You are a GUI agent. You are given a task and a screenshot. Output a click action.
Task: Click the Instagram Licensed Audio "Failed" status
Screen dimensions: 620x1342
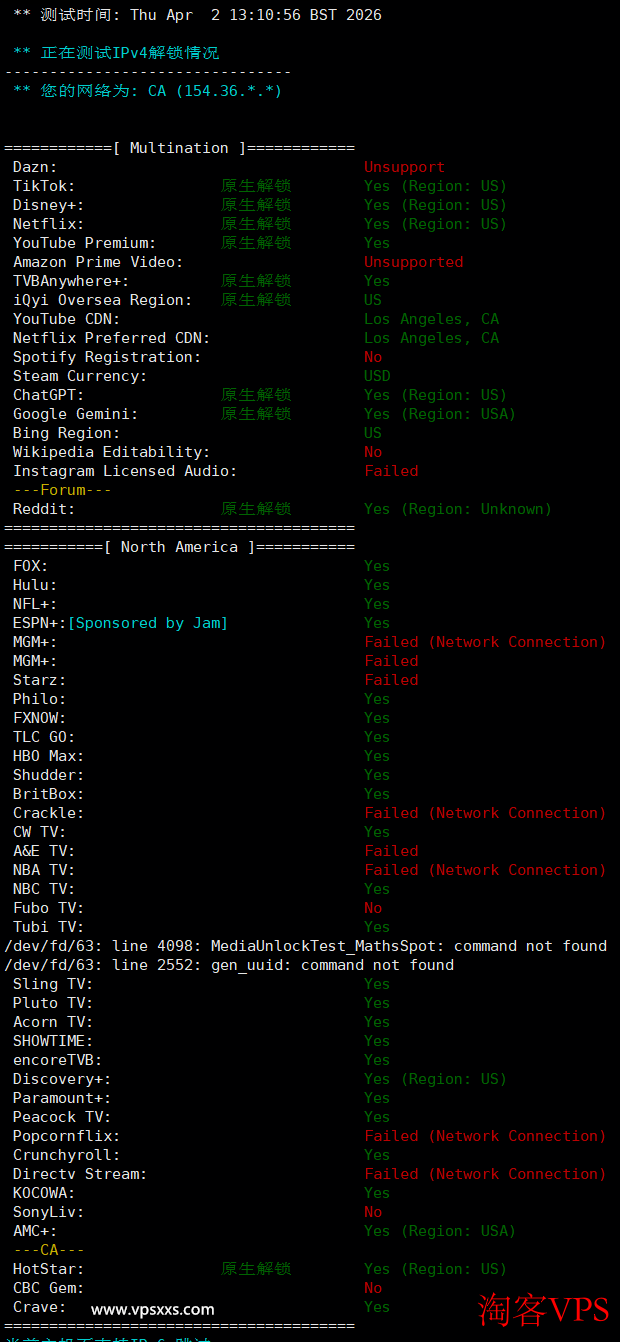point(391,471)
